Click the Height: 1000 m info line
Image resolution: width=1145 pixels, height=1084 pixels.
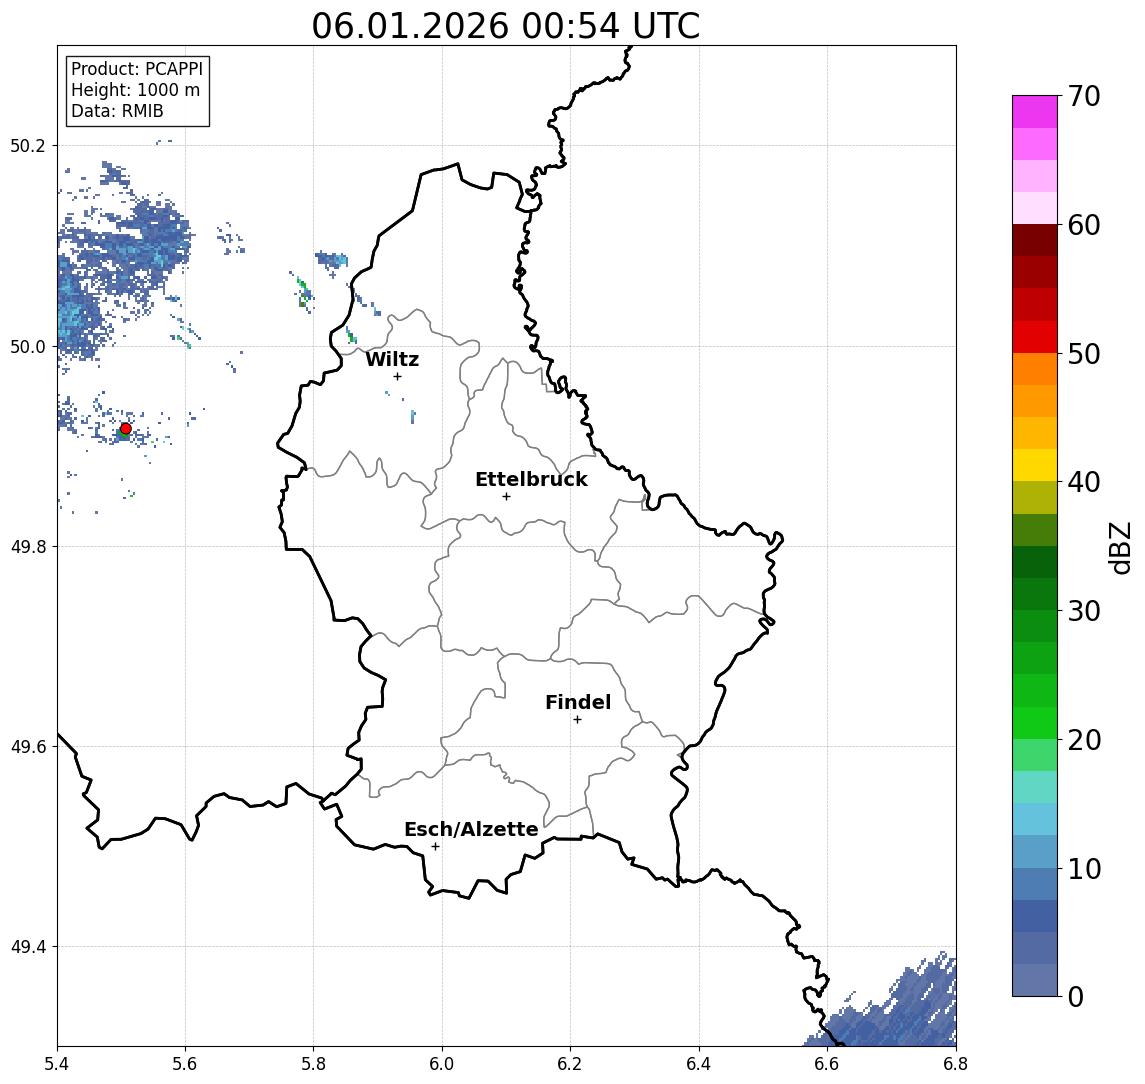(135, 90)
